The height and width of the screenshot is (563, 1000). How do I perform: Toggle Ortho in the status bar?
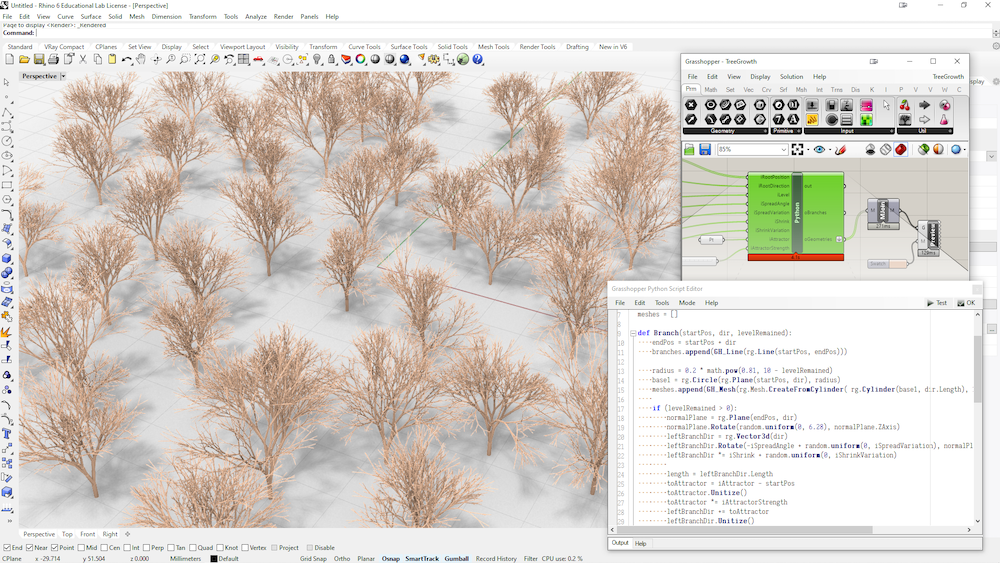coord(342,559)
